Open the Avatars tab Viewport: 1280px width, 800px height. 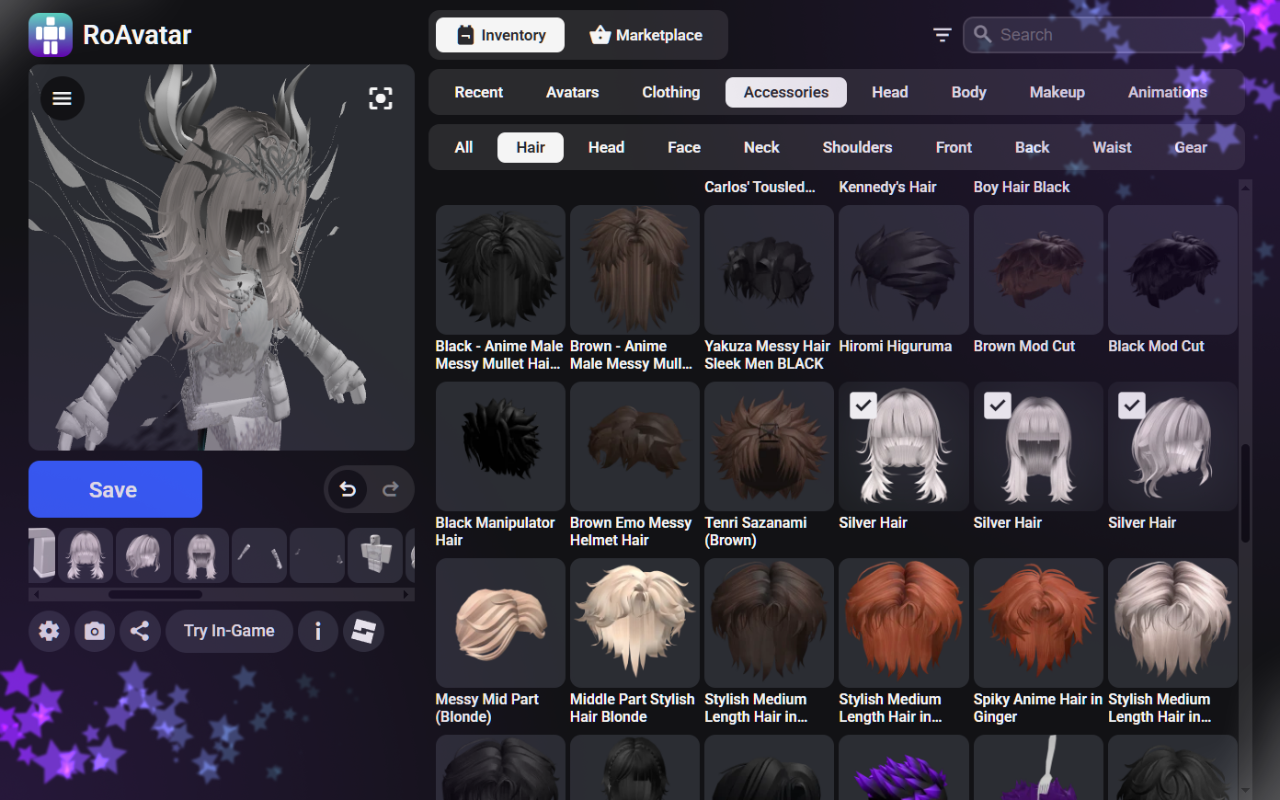tap(572, 92)
